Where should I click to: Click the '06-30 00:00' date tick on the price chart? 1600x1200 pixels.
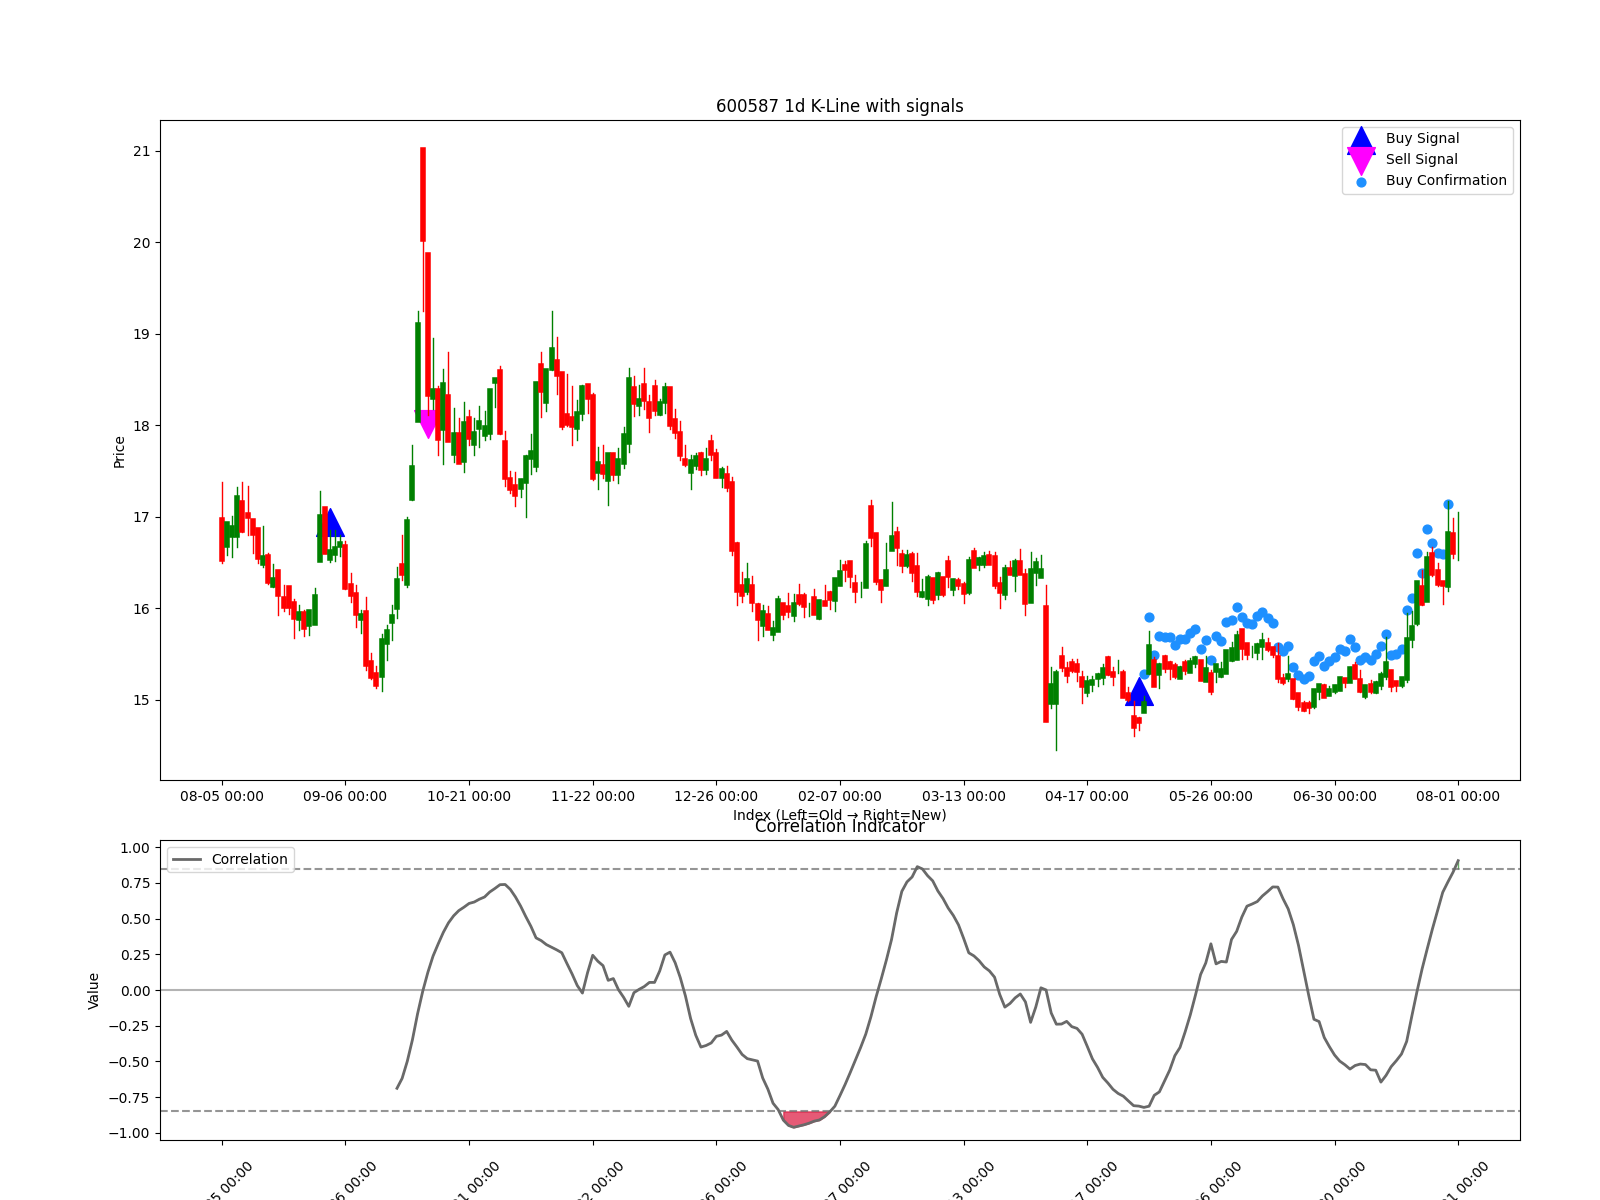coord(1335,797)
